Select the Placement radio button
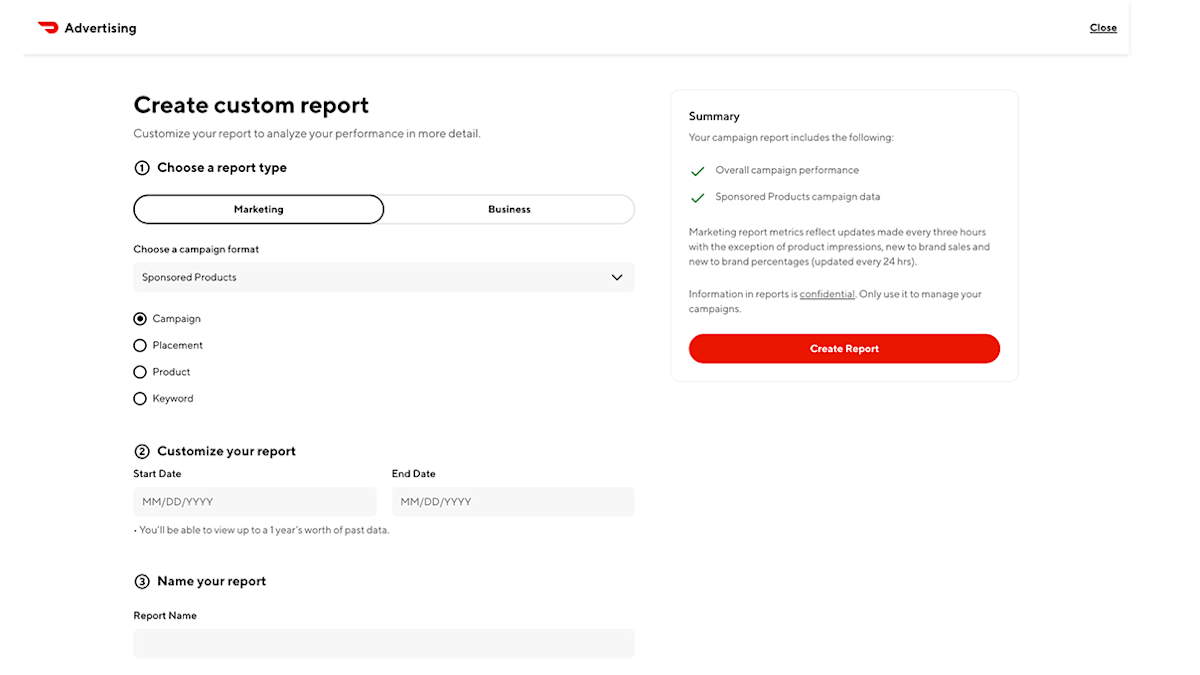The width and height of the screenshot is (1200, 675). pyautogui.click(x=140, y=344)
